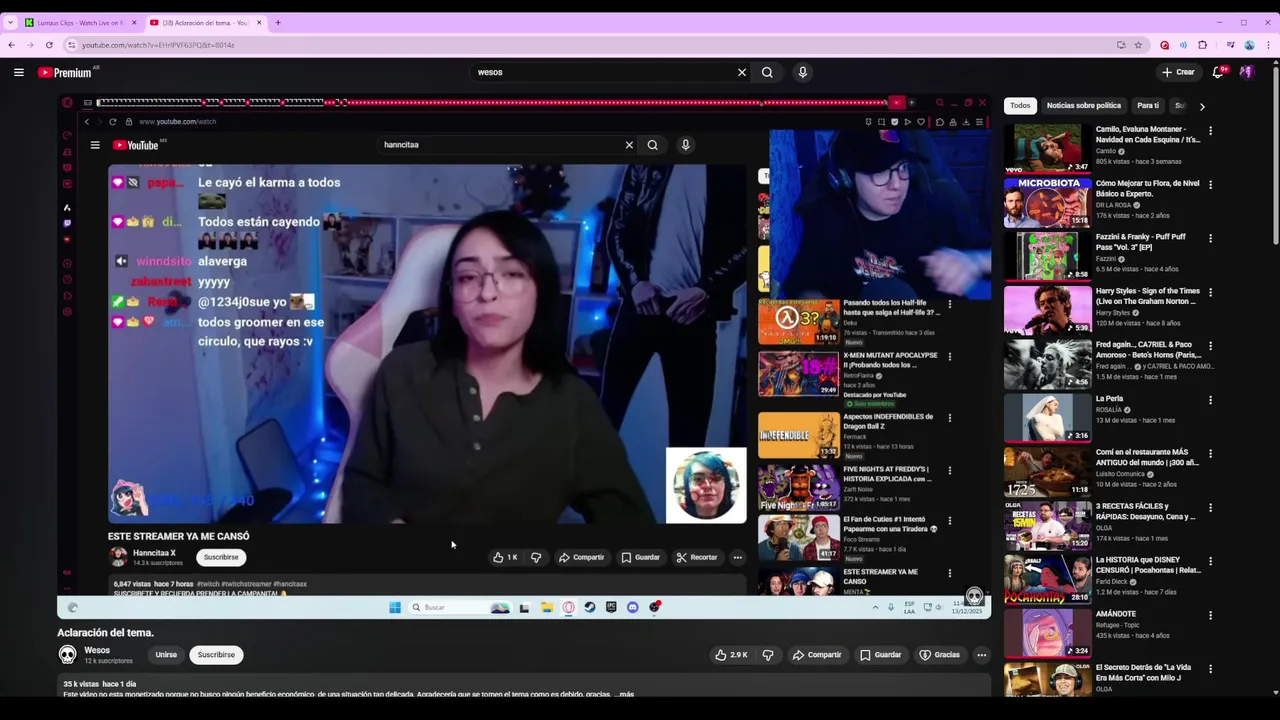Image resolution: width=1280 pixels, height=720 pixels.
Task: Open the Fazzini & Franky Puff Pass video
Action: (1047, 256)
